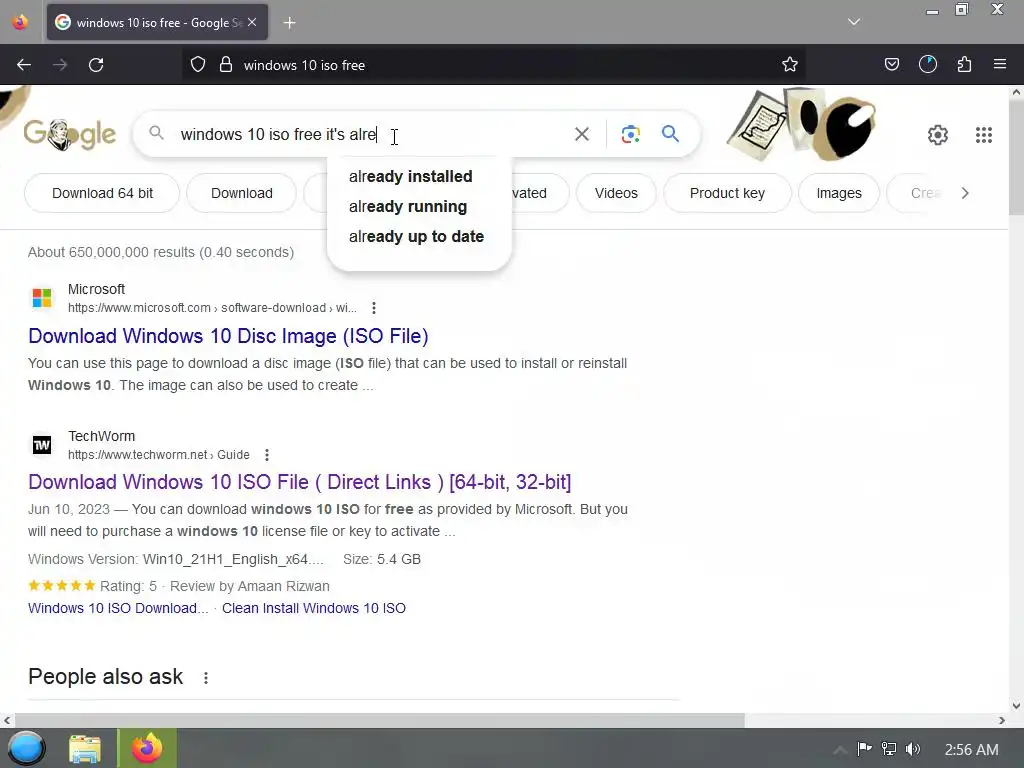The image size is (1024, 768).
Task: Click the vertical page scrollbar
Action: [x=1016, y=157]
